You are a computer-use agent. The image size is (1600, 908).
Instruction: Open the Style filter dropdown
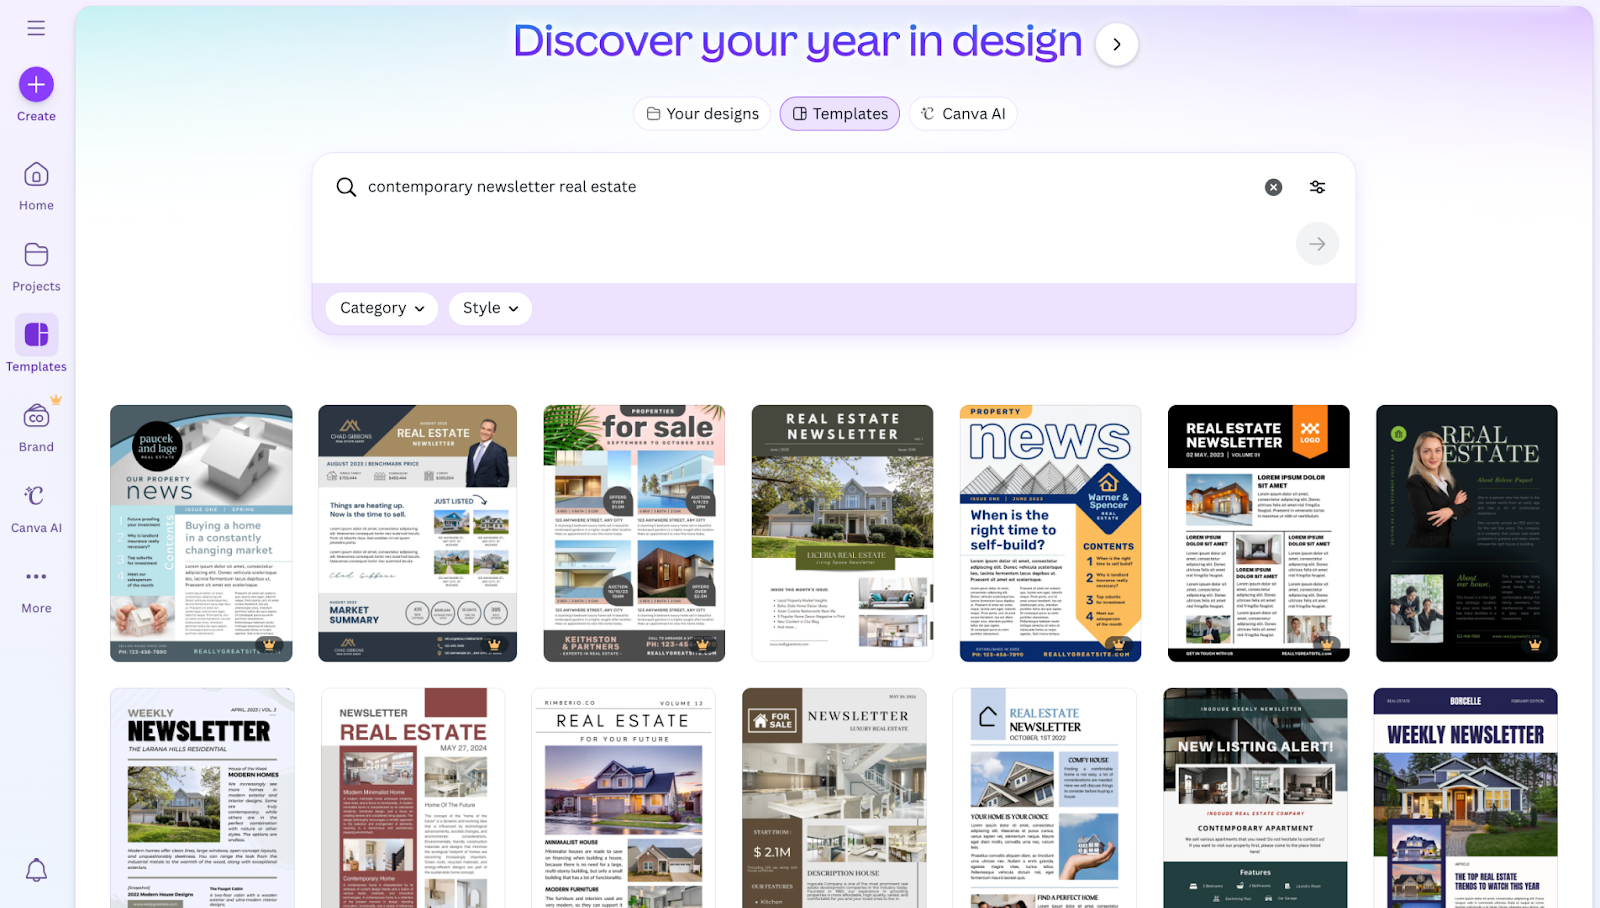[489, 308]
